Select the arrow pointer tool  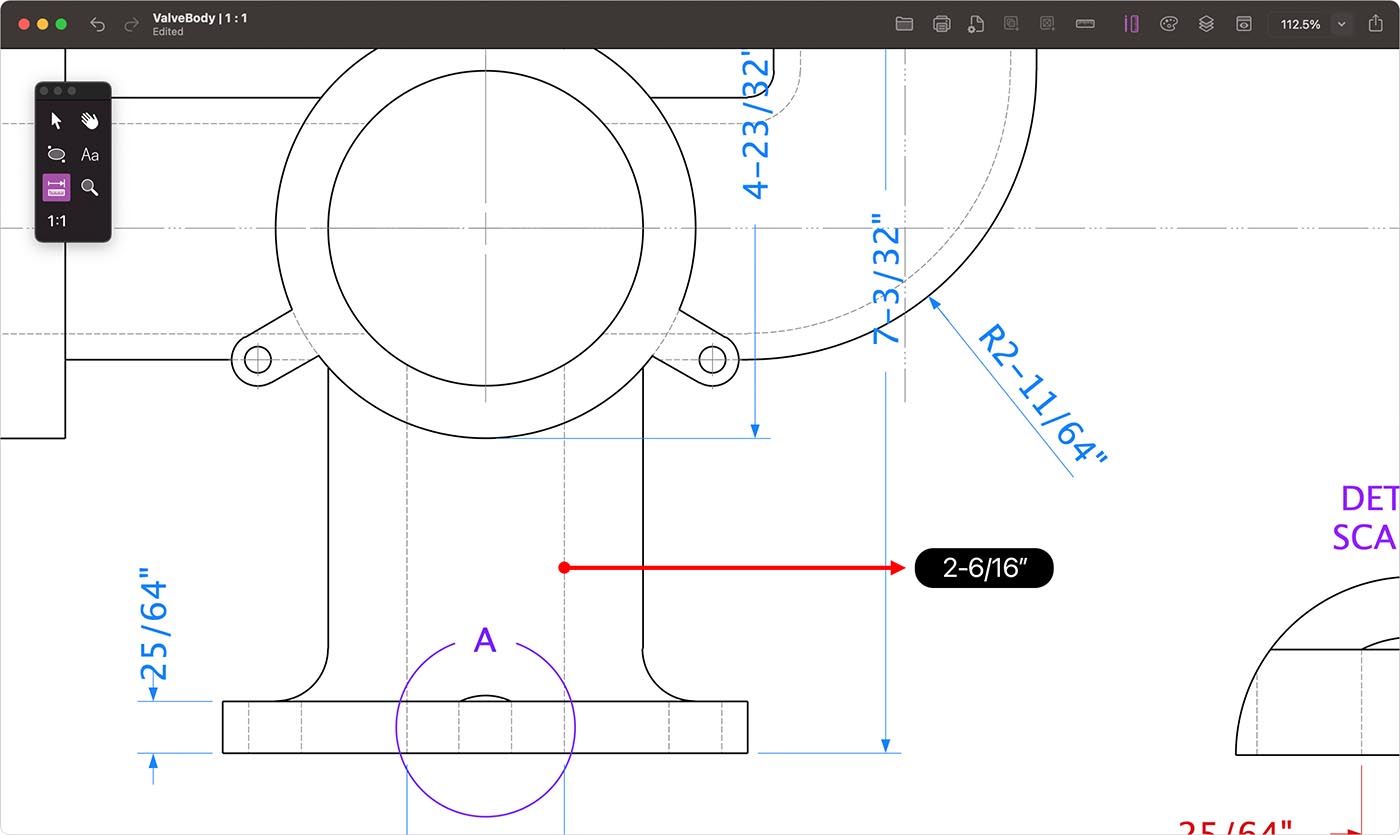point(57,121)
